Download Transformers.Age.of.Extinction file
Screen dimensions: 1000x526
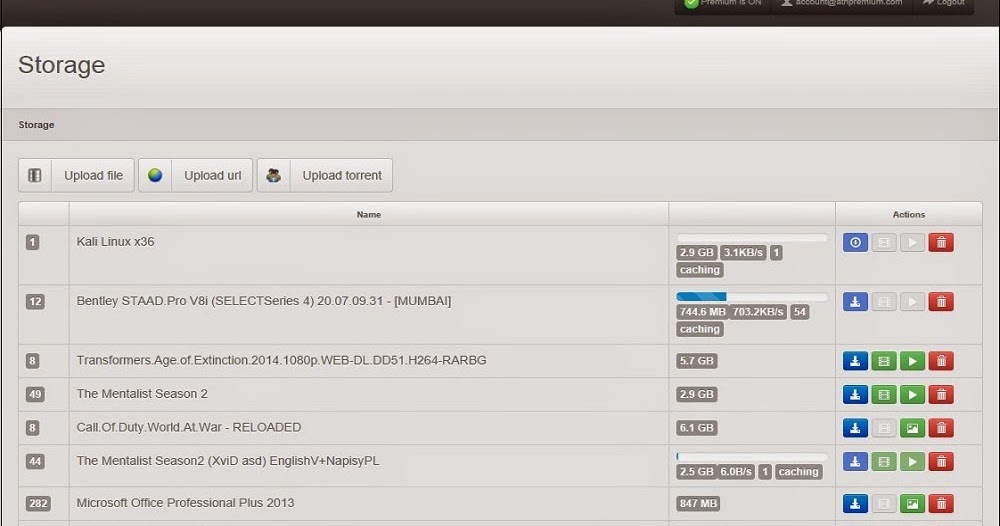(x=855, y=361)
